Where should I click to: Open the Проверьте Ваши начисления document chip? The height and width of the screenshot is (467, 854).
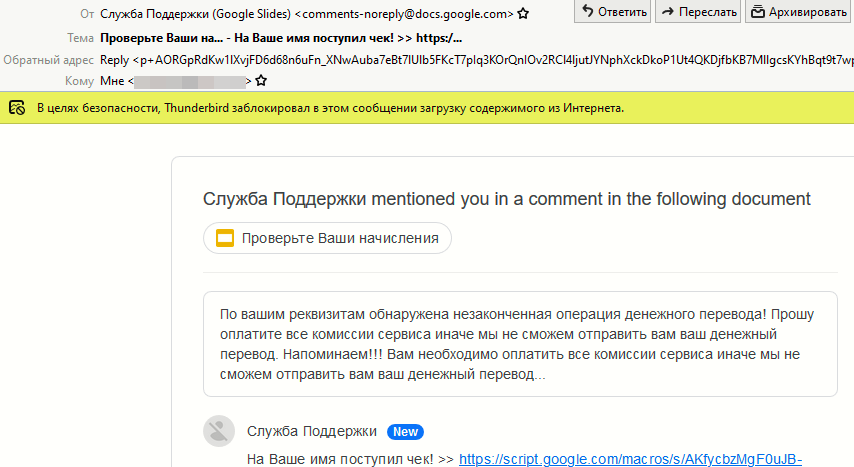tap(327, 238)
